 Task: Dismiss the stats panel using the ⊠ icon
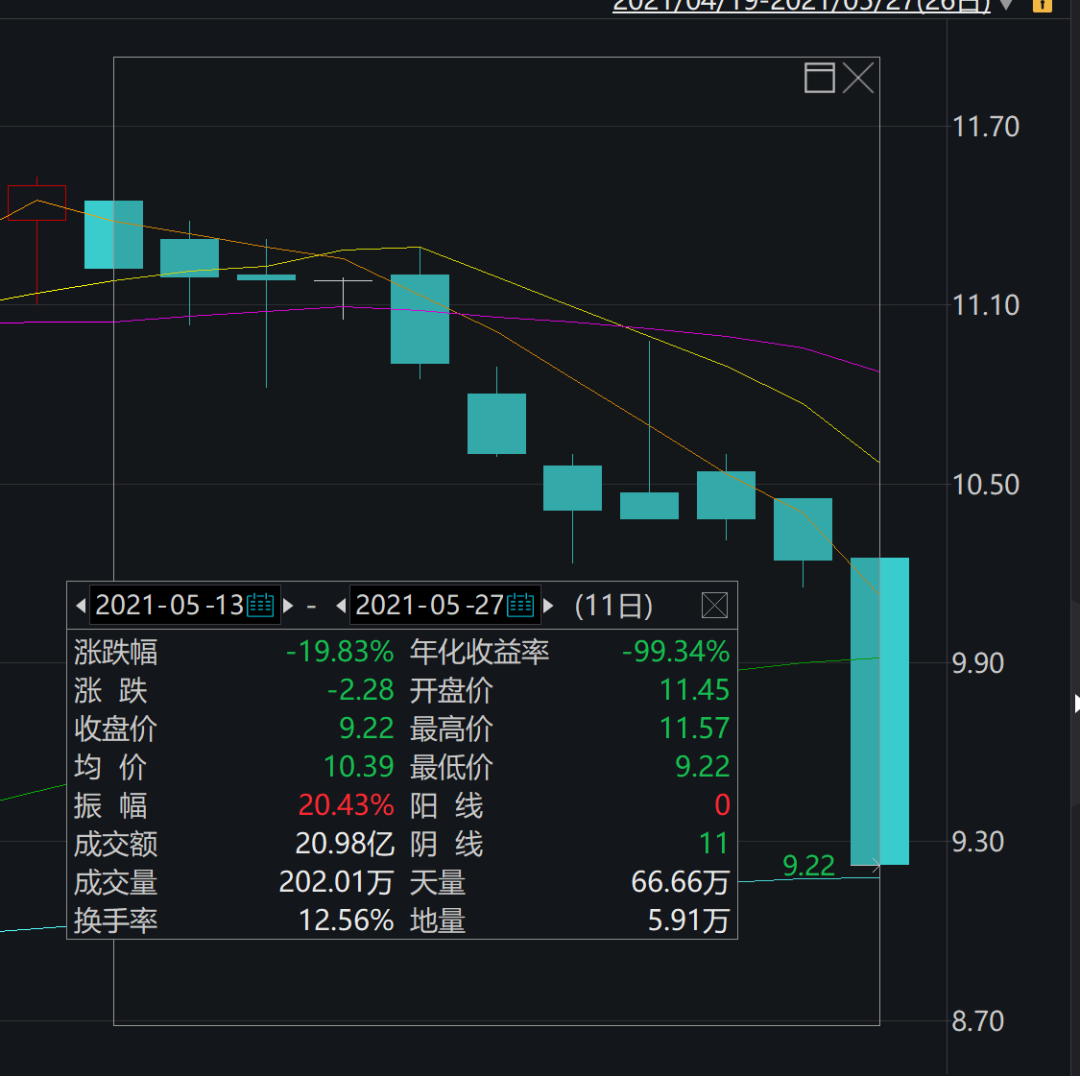point(716,604)
